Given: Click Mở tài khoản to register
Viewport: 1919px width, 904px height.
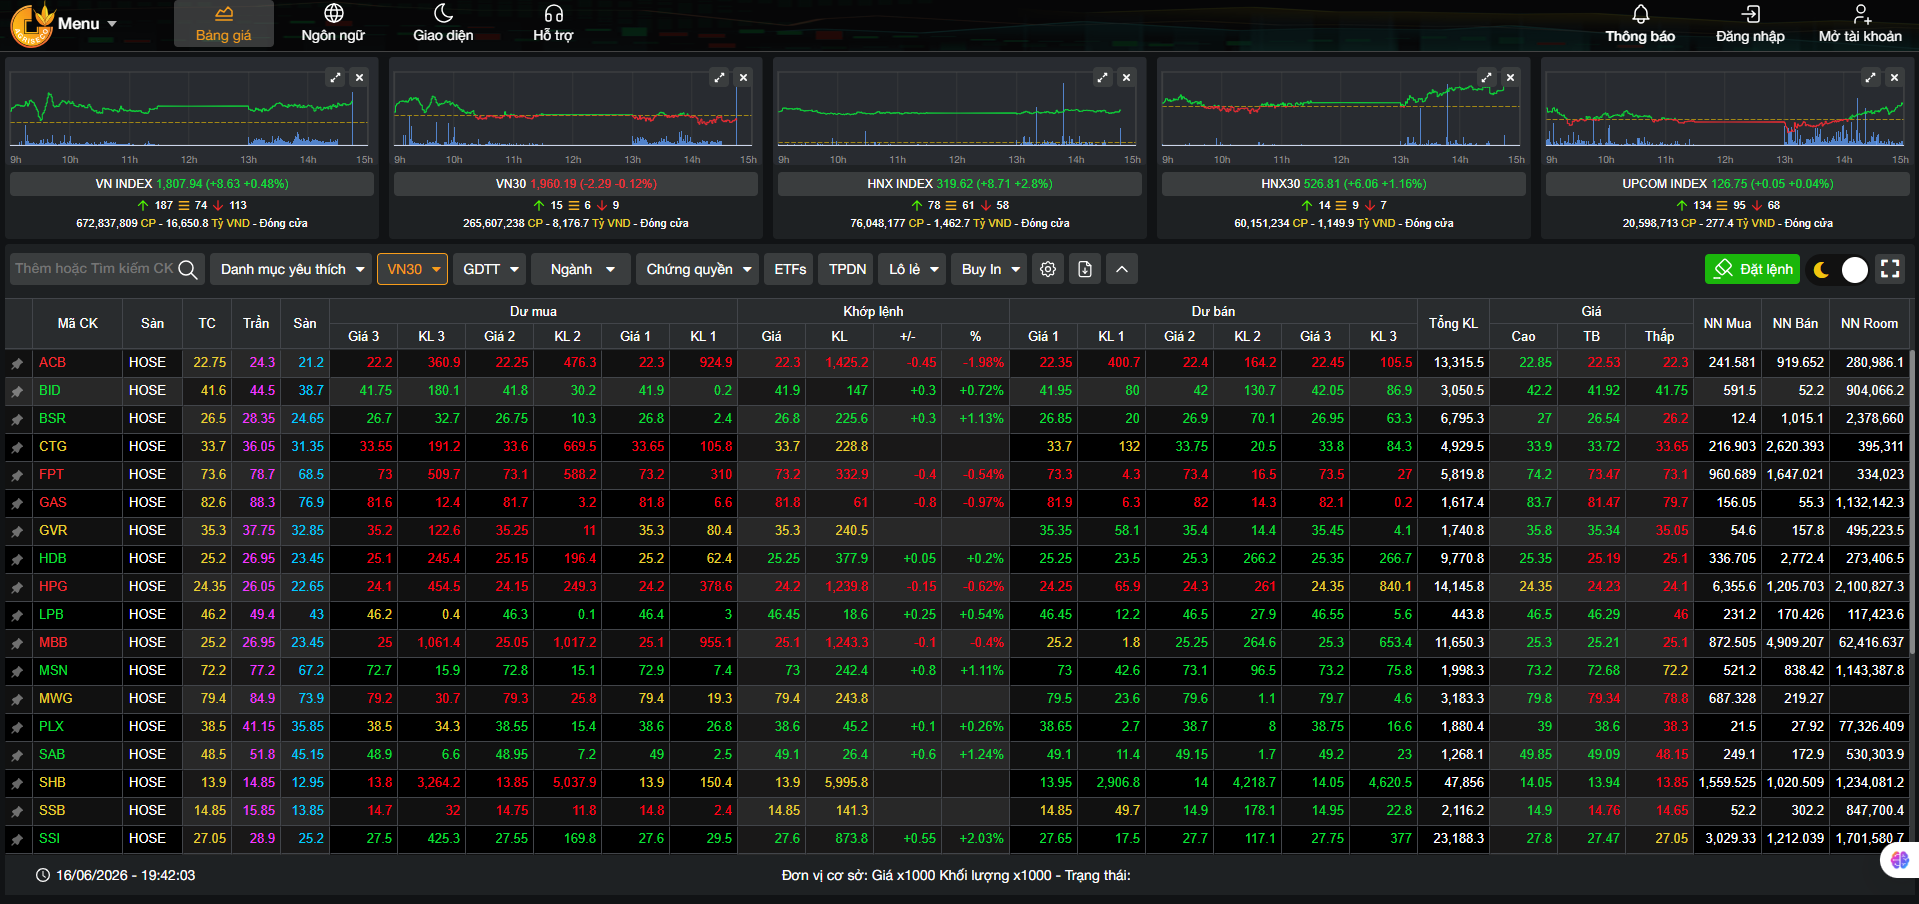Looking at the screenshot, I should pos(1860,24).
